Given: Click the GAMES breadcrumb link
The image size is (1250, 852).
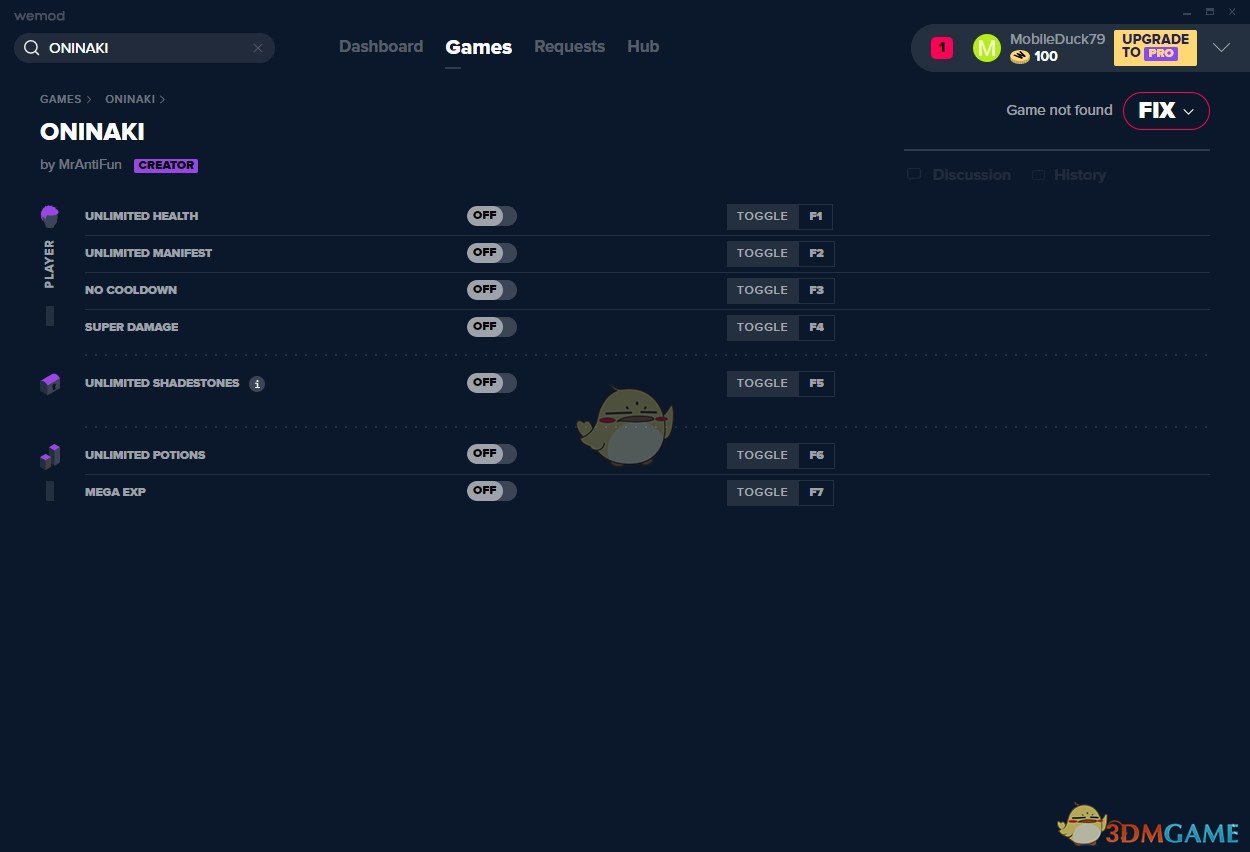Looking at the screenshot, I should [x=61, y=99].
